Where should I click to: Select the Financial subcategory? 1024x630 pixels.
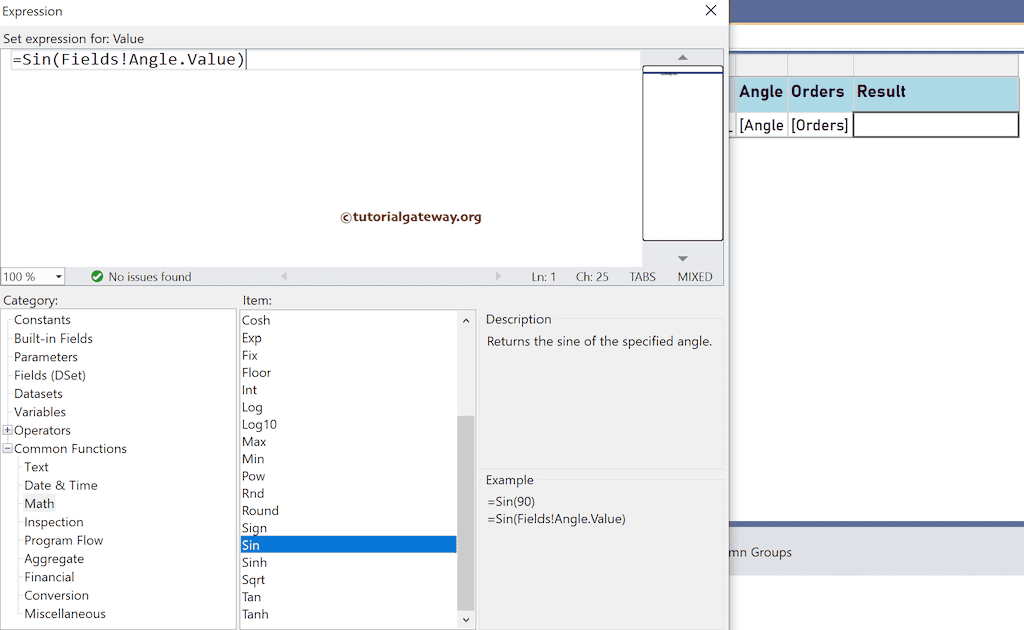(49, 577)
